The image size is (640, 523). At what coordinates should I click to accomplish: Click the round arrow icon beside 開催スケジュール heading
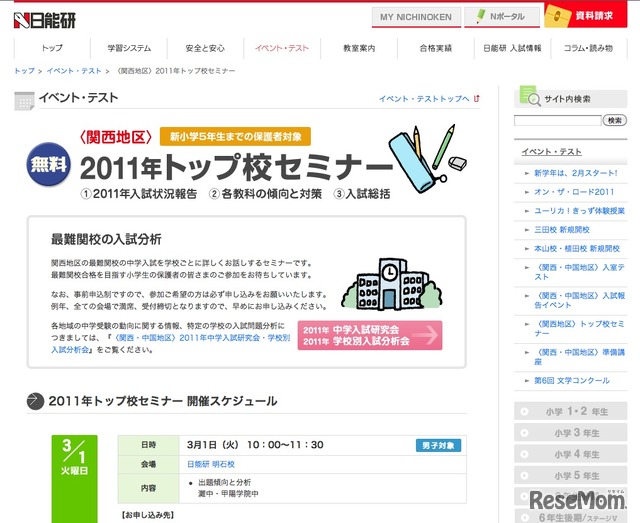(x=34, y=401)
